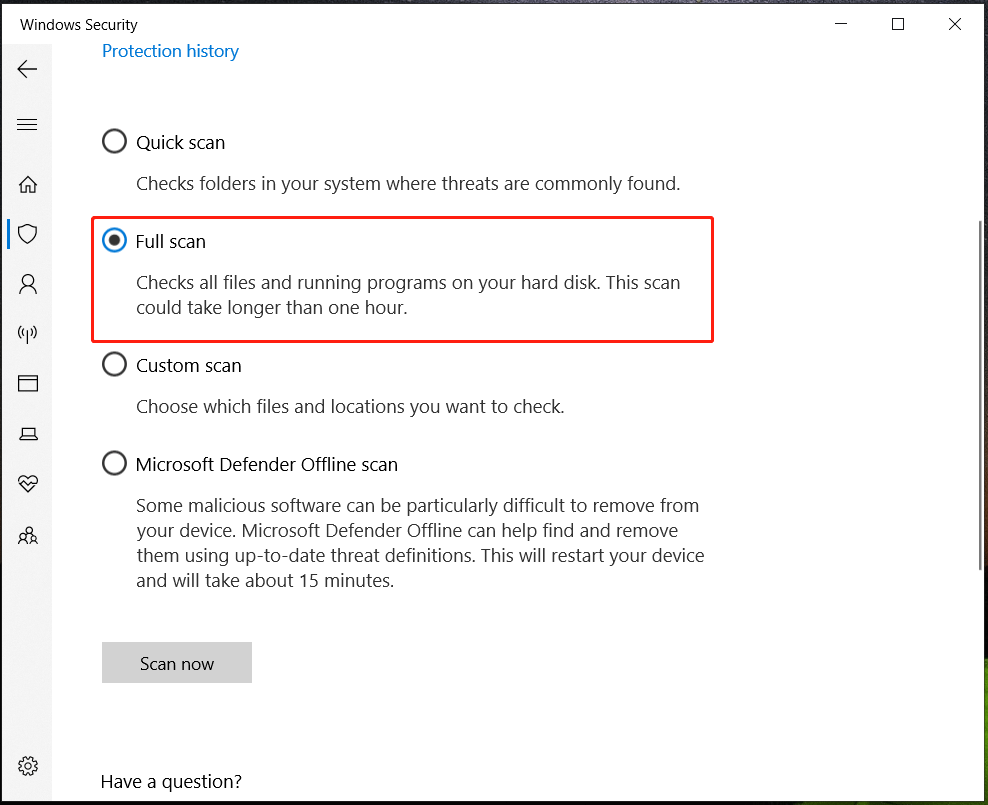Confirm Full scan is selected
This screenshot has width=988, height=805.
pyautogui.click(x=114, y=240)
